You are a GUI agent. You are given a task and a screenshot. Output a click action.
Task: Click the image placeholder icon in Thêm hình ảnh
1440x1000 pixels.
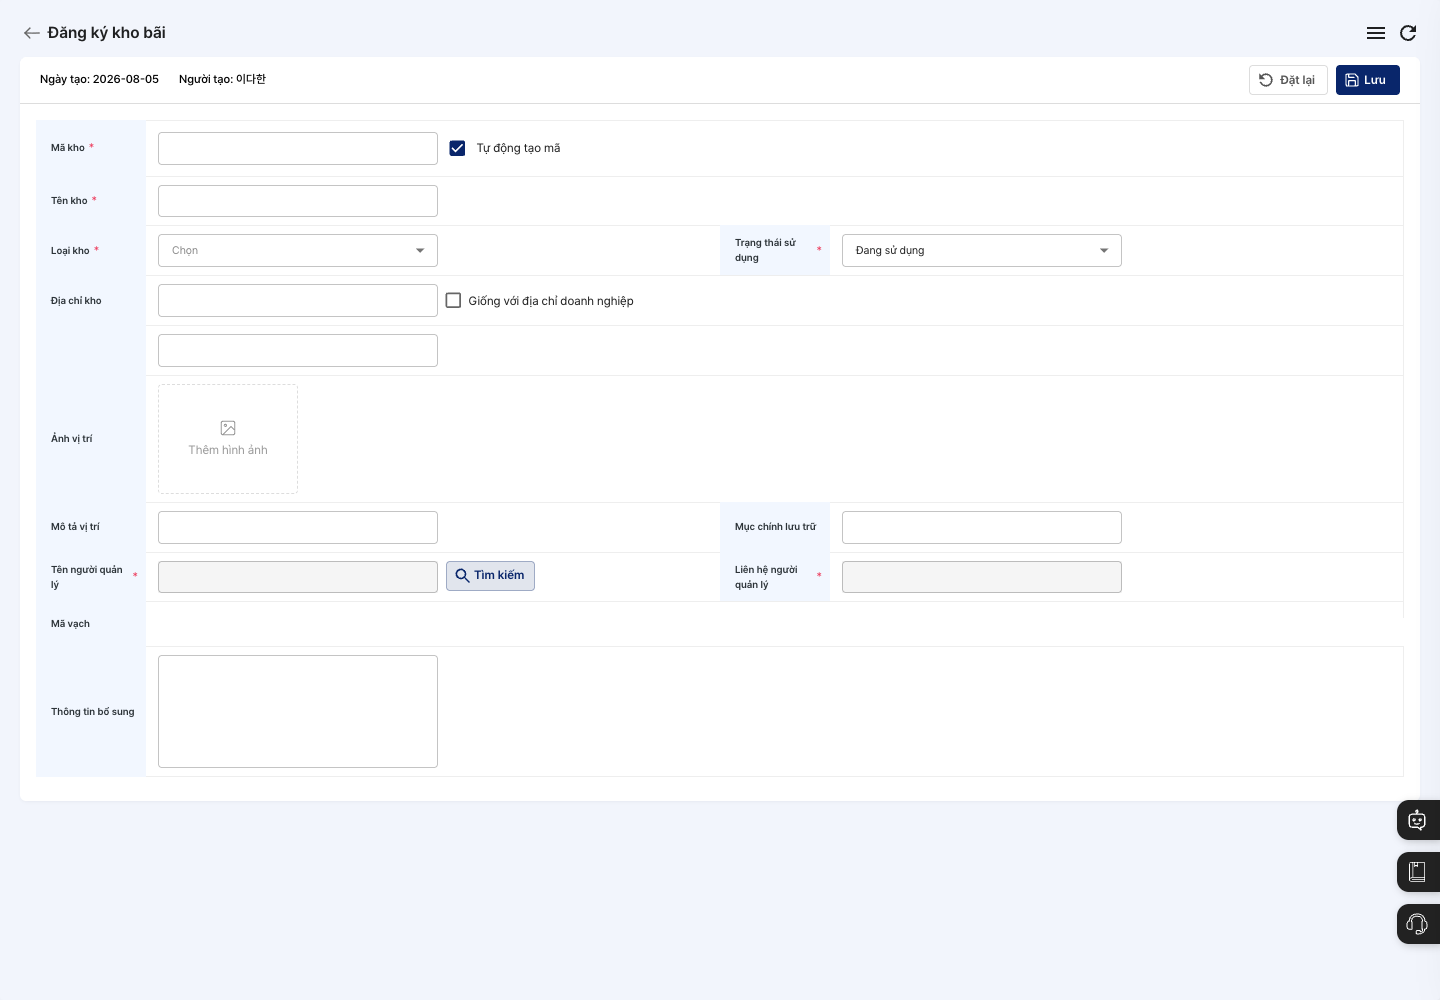click(x=228, y=428)
